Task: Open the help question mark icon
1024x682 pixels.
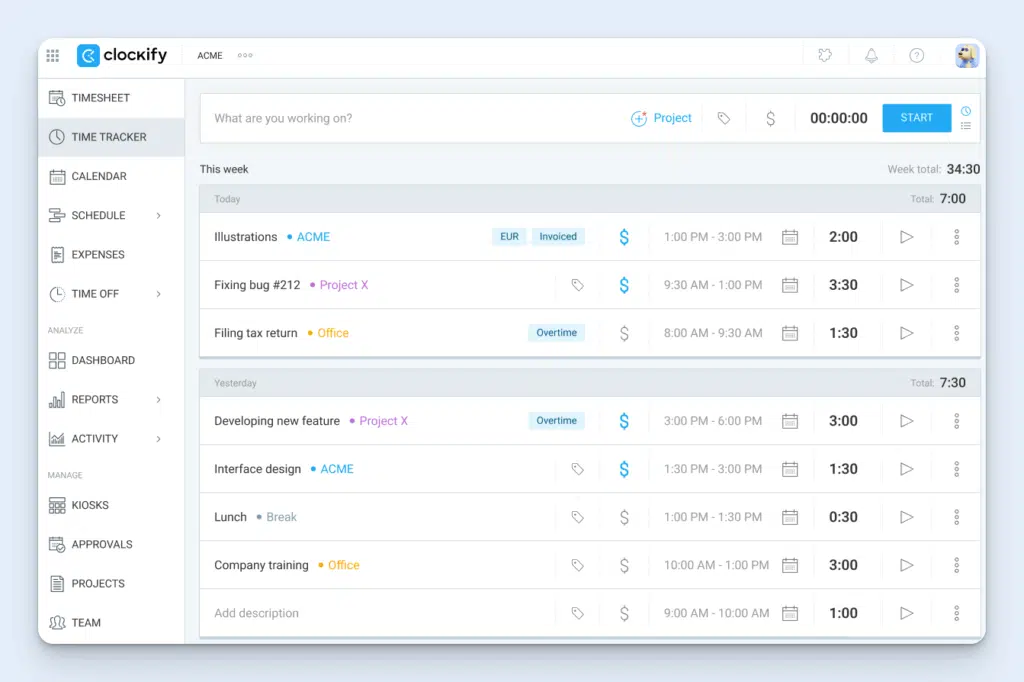Action: 916,56
